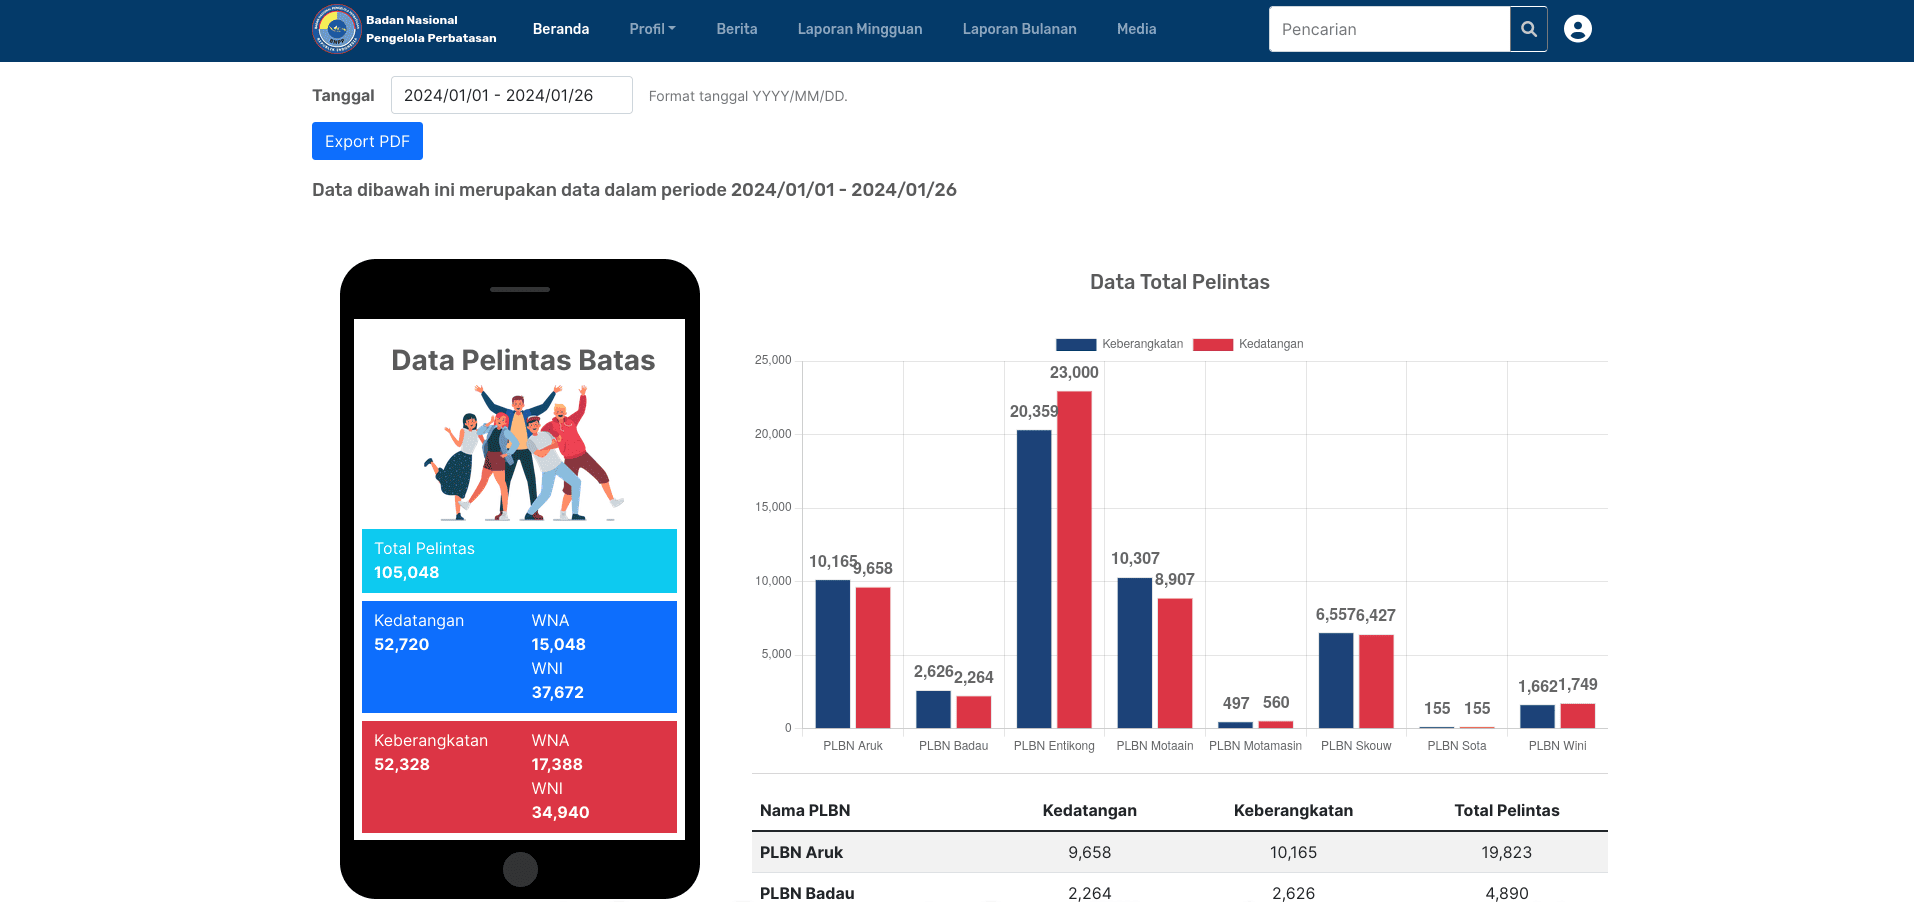This screenshot has height=902, width=1914.
Task: Toggle the Kedatangan legend color swatch
Action: click(x=1213, y=344)
